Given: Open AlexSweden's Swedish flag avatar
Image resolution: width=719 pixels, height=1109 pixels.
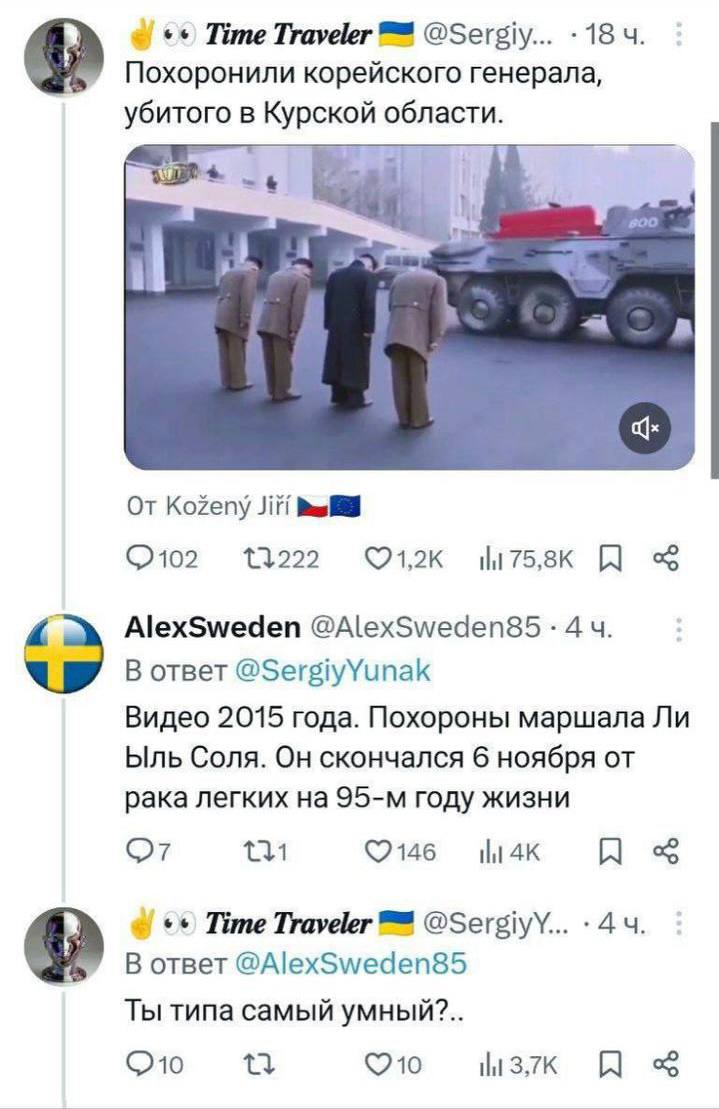Looking at the screenshot, I should (x=64, y=654).
